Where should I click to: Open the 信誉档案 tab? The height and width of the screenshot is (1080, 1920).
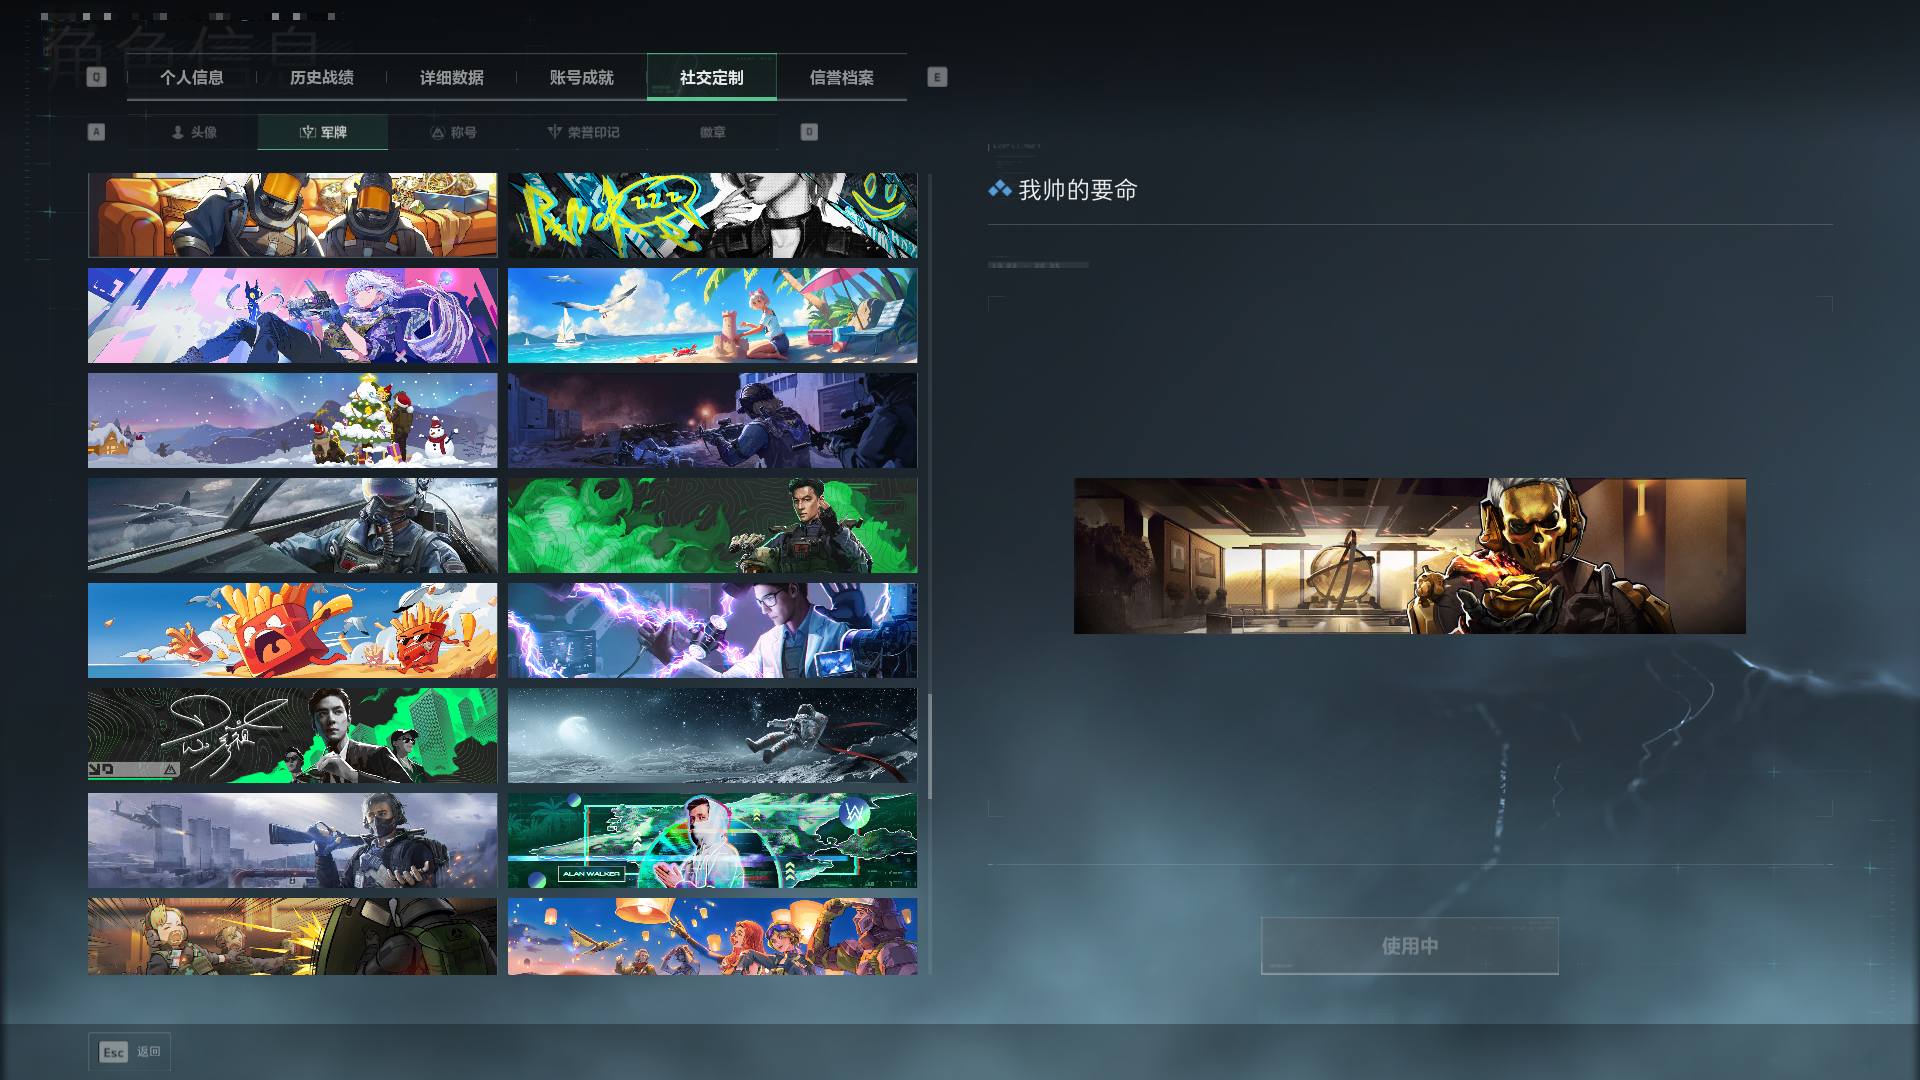point(841,77)
